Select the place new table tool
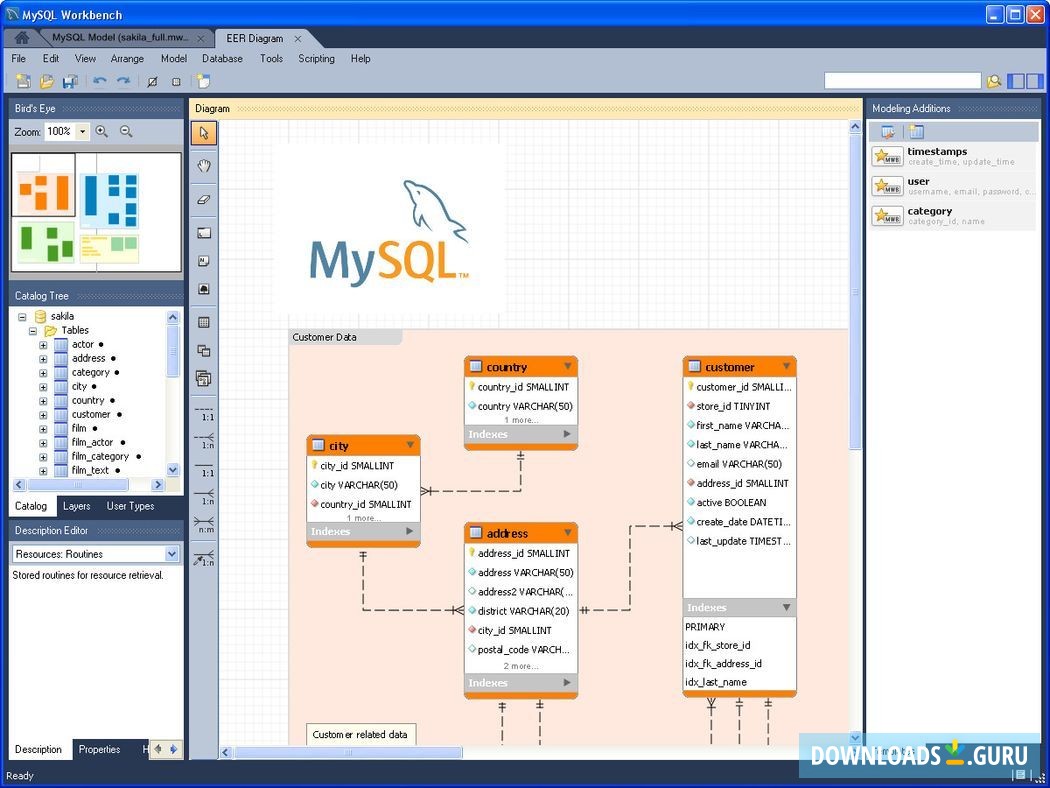 (x=204, y=322)
